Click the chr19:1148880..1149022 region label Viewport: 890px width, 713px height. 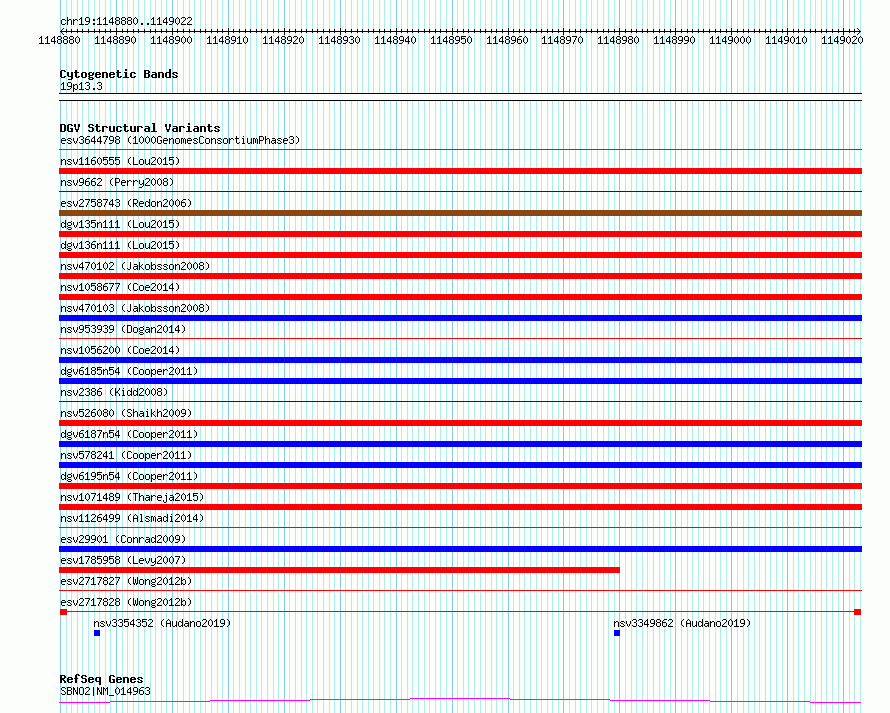(x=126, y=21)
